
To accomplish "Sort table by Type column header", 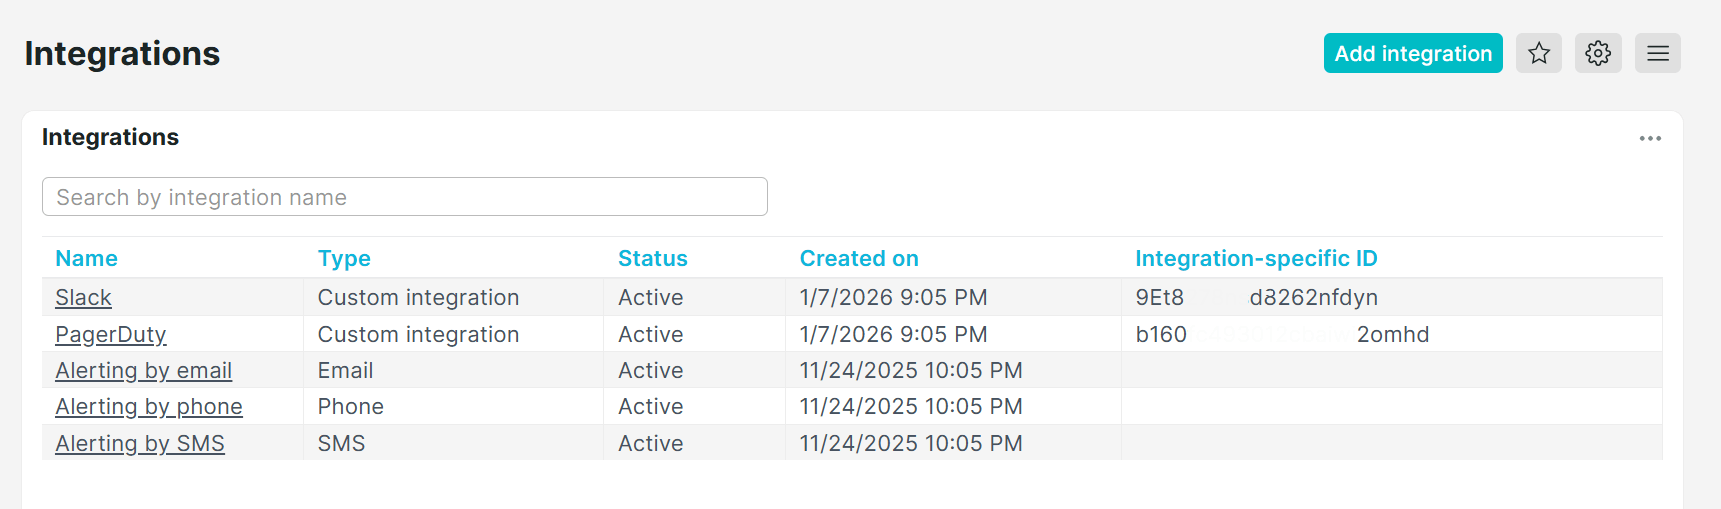I will tap(344, 259).
